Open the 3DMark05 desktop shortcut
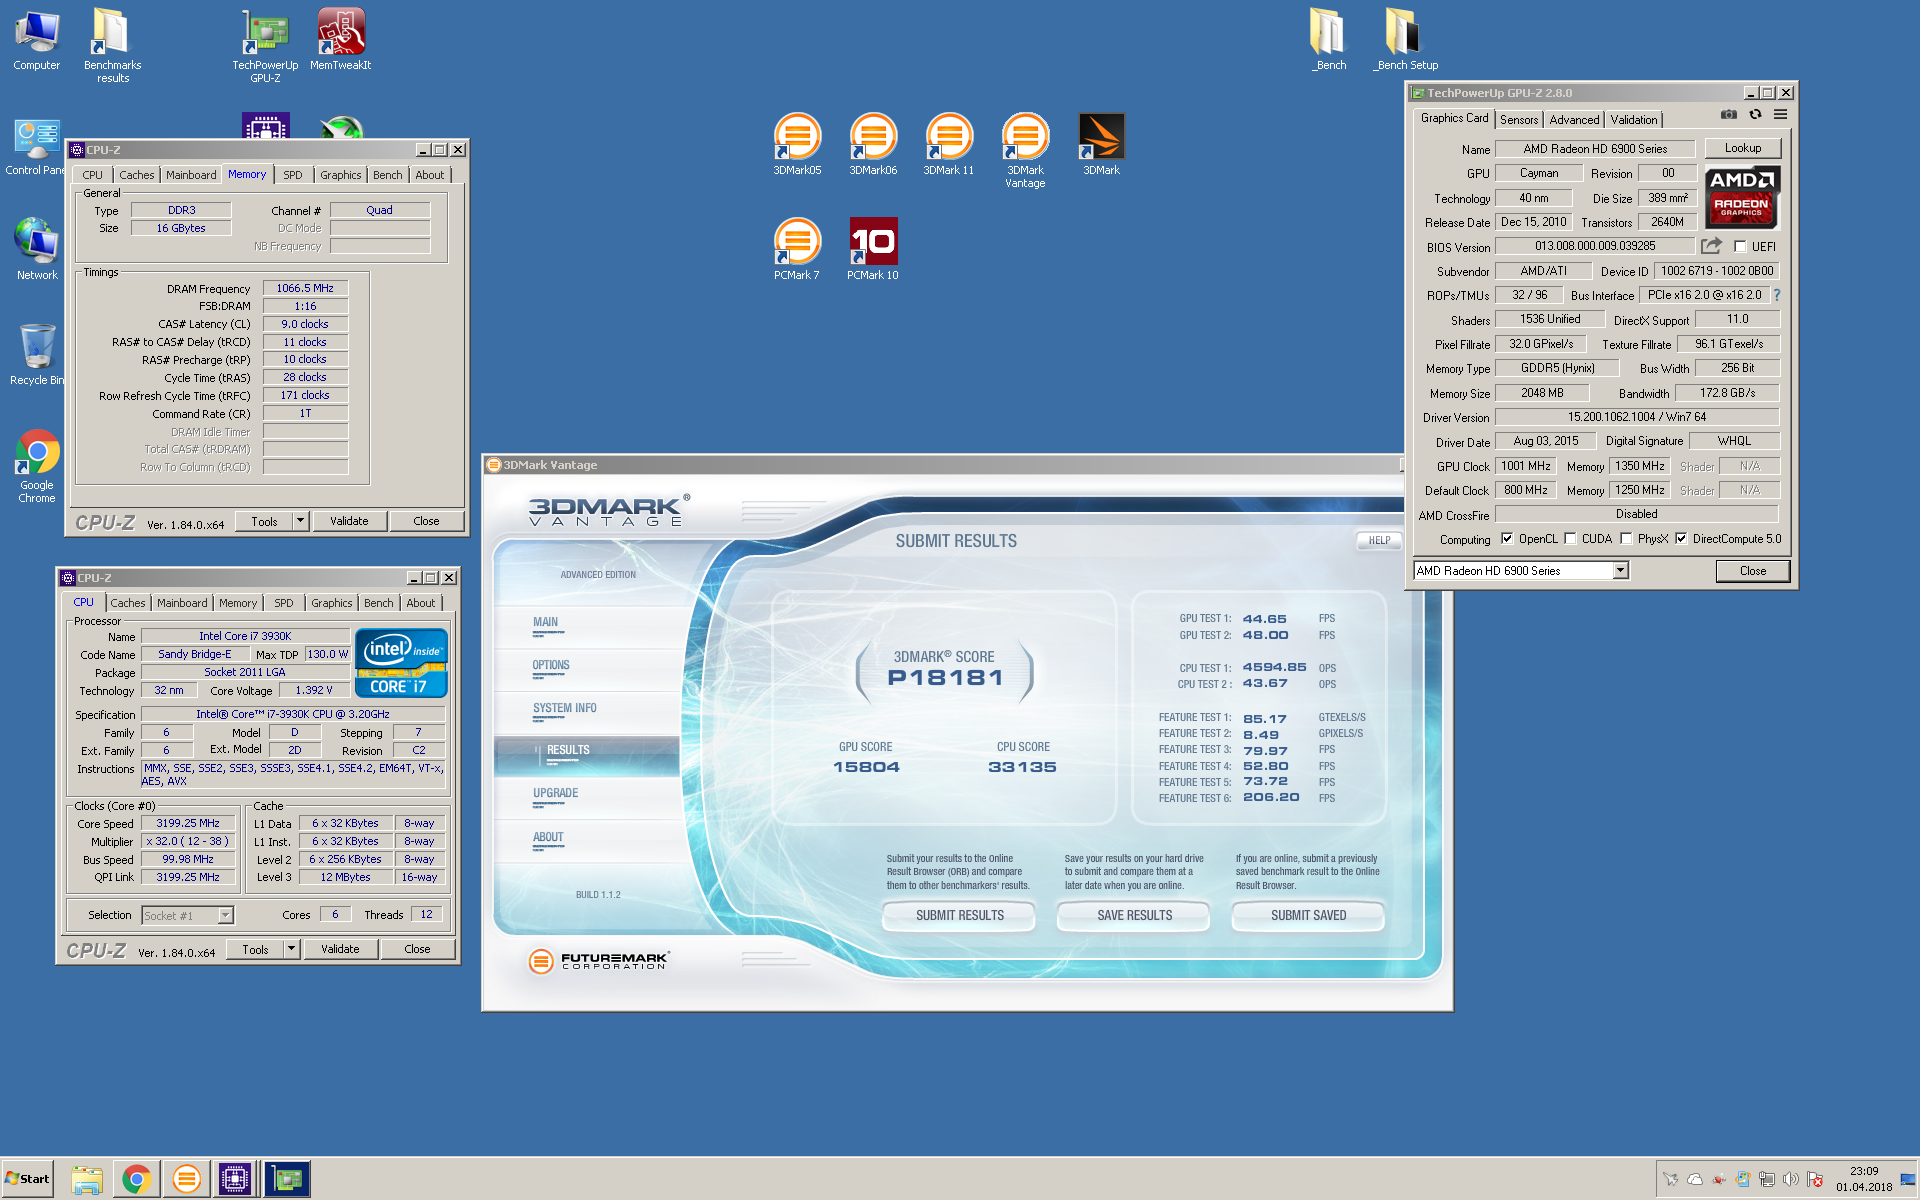This screenshot has width=1920, height=1200. click(797, 145)
